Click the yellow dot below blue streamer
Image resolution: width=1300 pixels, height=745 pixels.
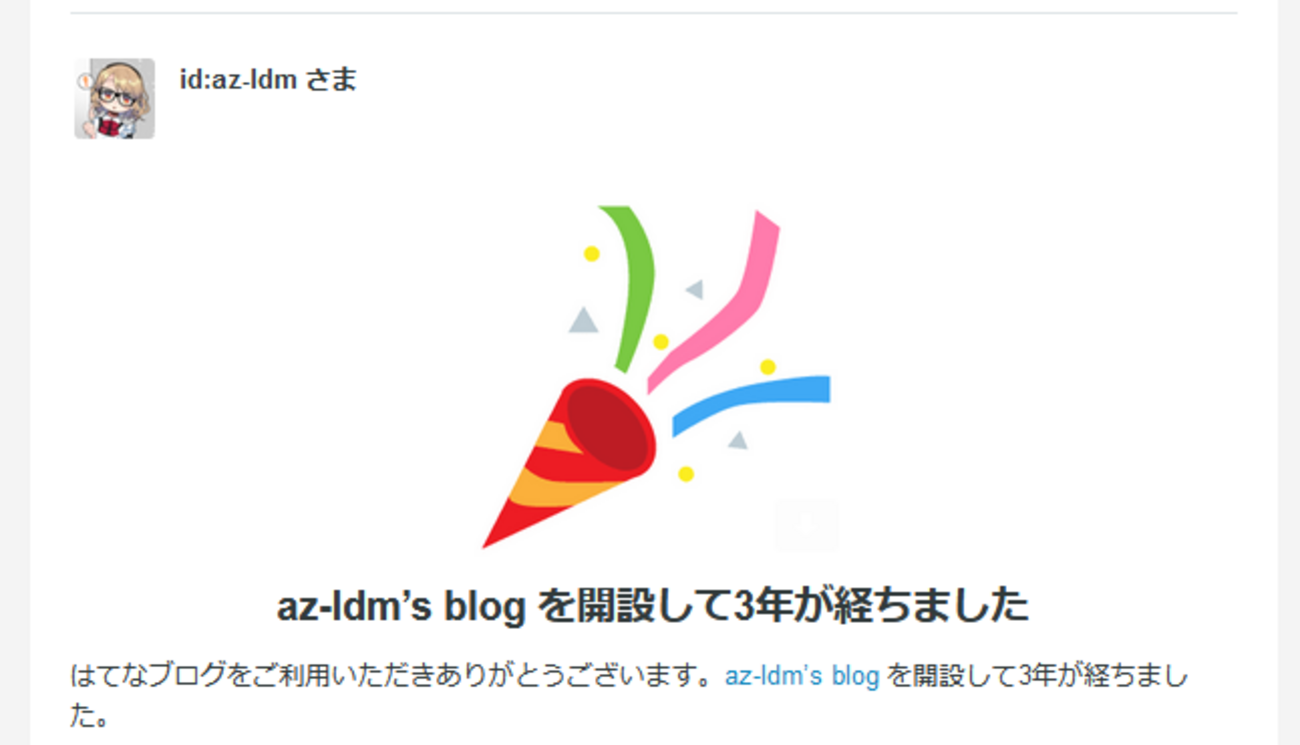coord(685,474)
